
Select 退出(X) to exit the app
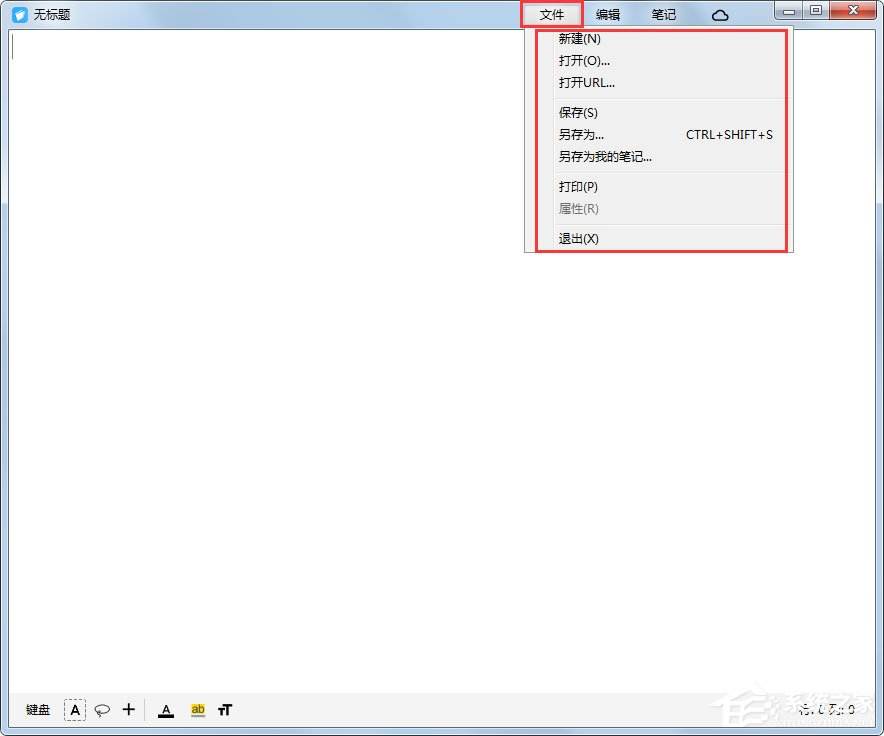(x=579, y=239)
